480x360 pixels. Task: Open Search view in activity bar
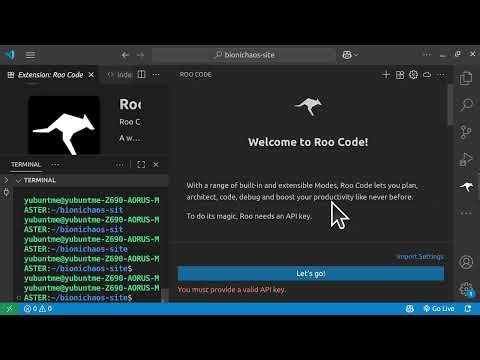(466, 105)
